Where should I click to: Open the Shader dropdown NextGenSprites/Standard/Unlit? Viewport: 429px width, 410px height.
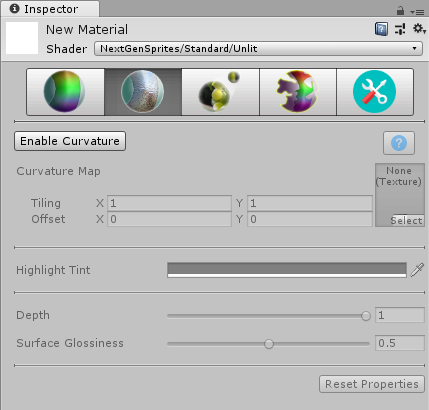(258, 49)
